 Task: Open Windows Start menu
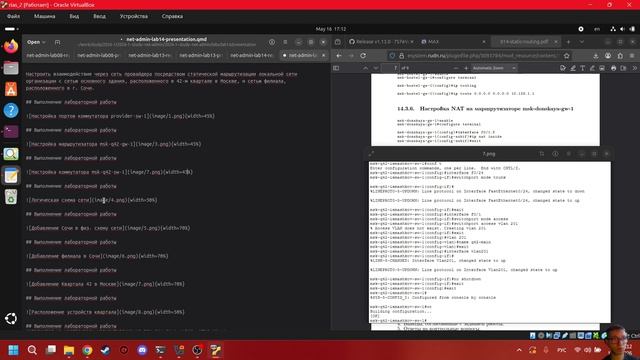pos(13,350)
